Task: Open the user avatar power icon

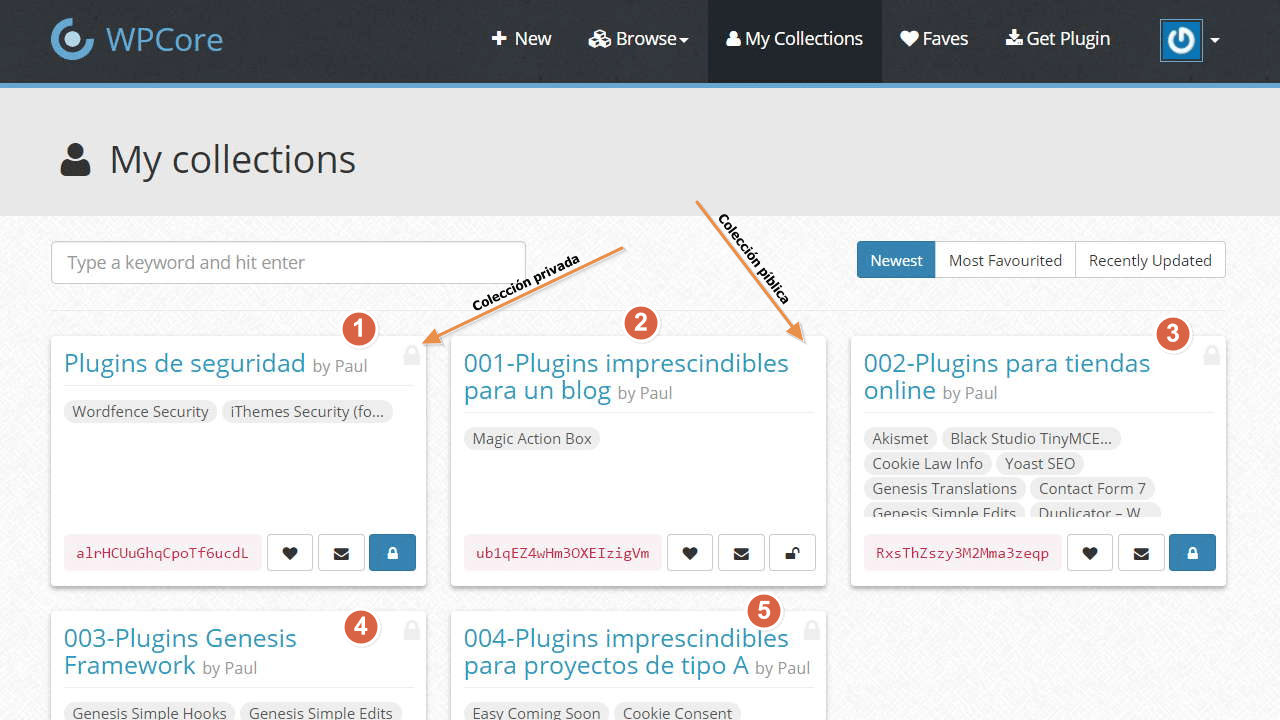Action: tap(1181, 40)
